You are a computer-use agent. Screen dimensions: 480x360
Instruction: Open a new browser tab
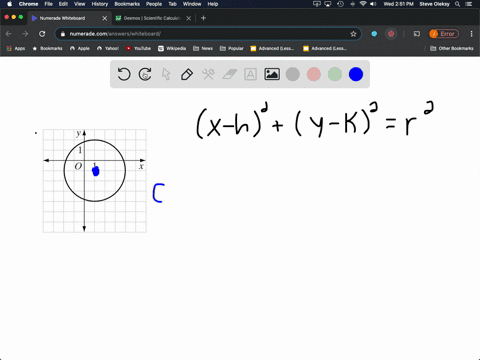[x=203, y=18]
